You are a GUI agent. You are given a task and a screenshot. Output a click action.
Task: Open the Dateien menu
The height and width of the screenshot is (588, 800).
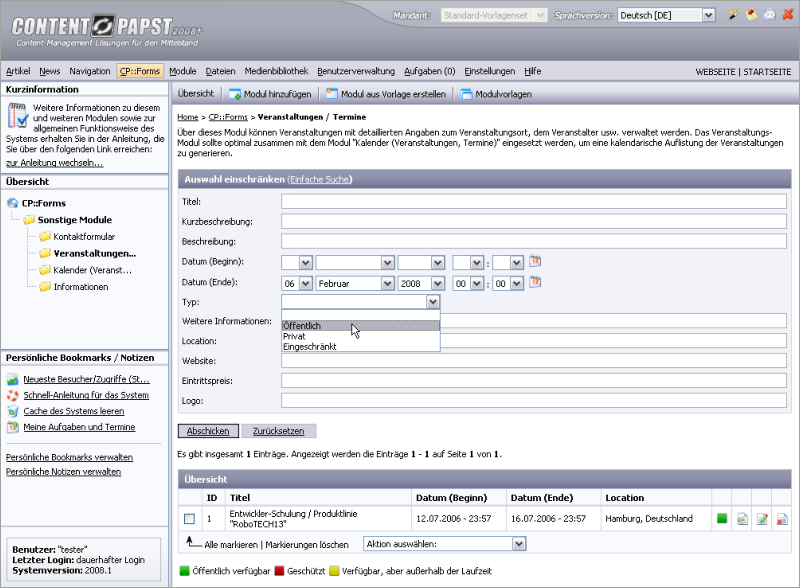(x=220, y=71)
